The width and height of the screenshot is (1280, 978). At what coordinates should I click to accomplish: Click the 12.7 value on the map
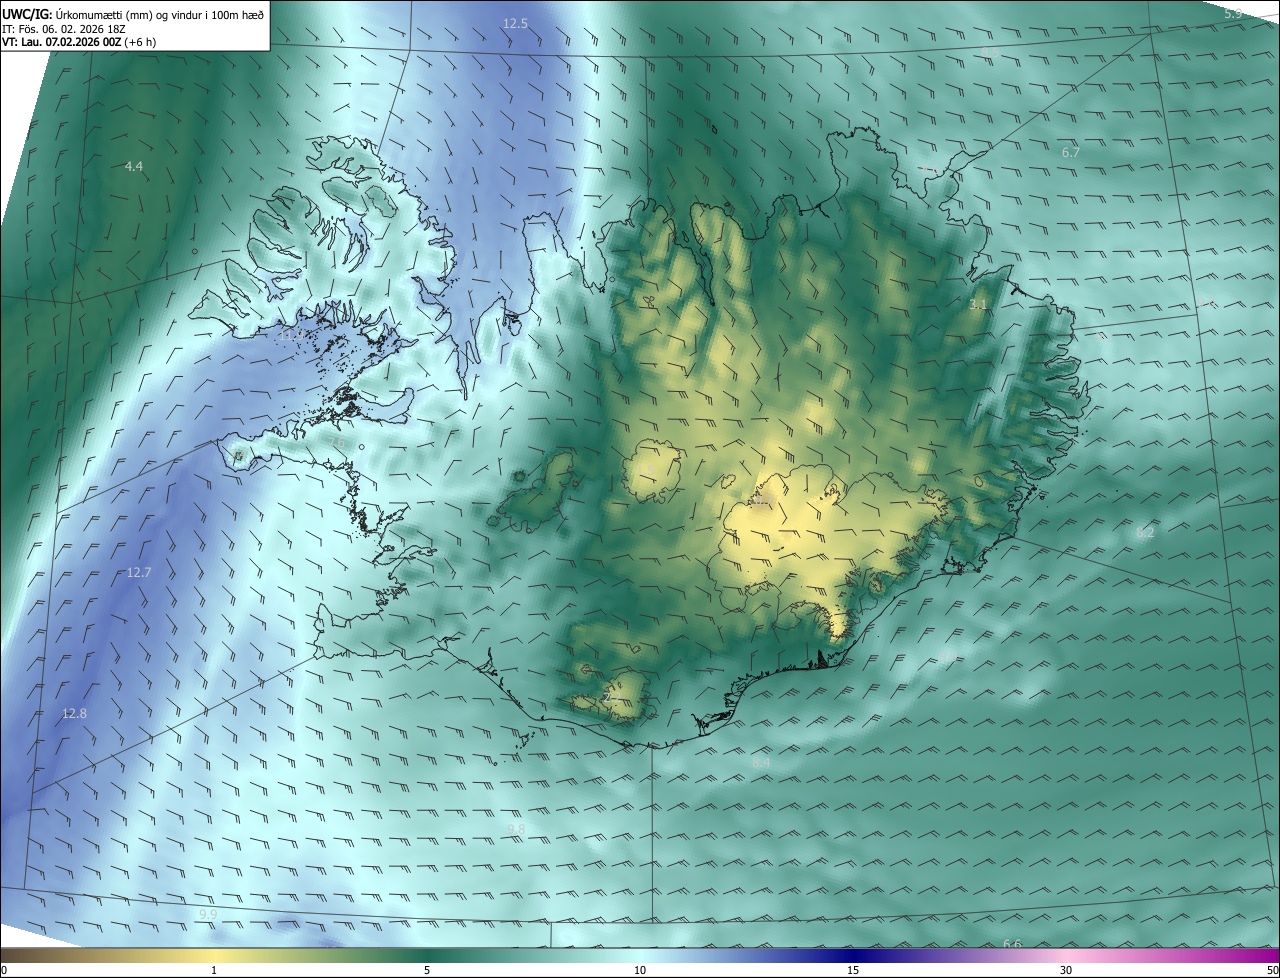(x=139, y=572)
